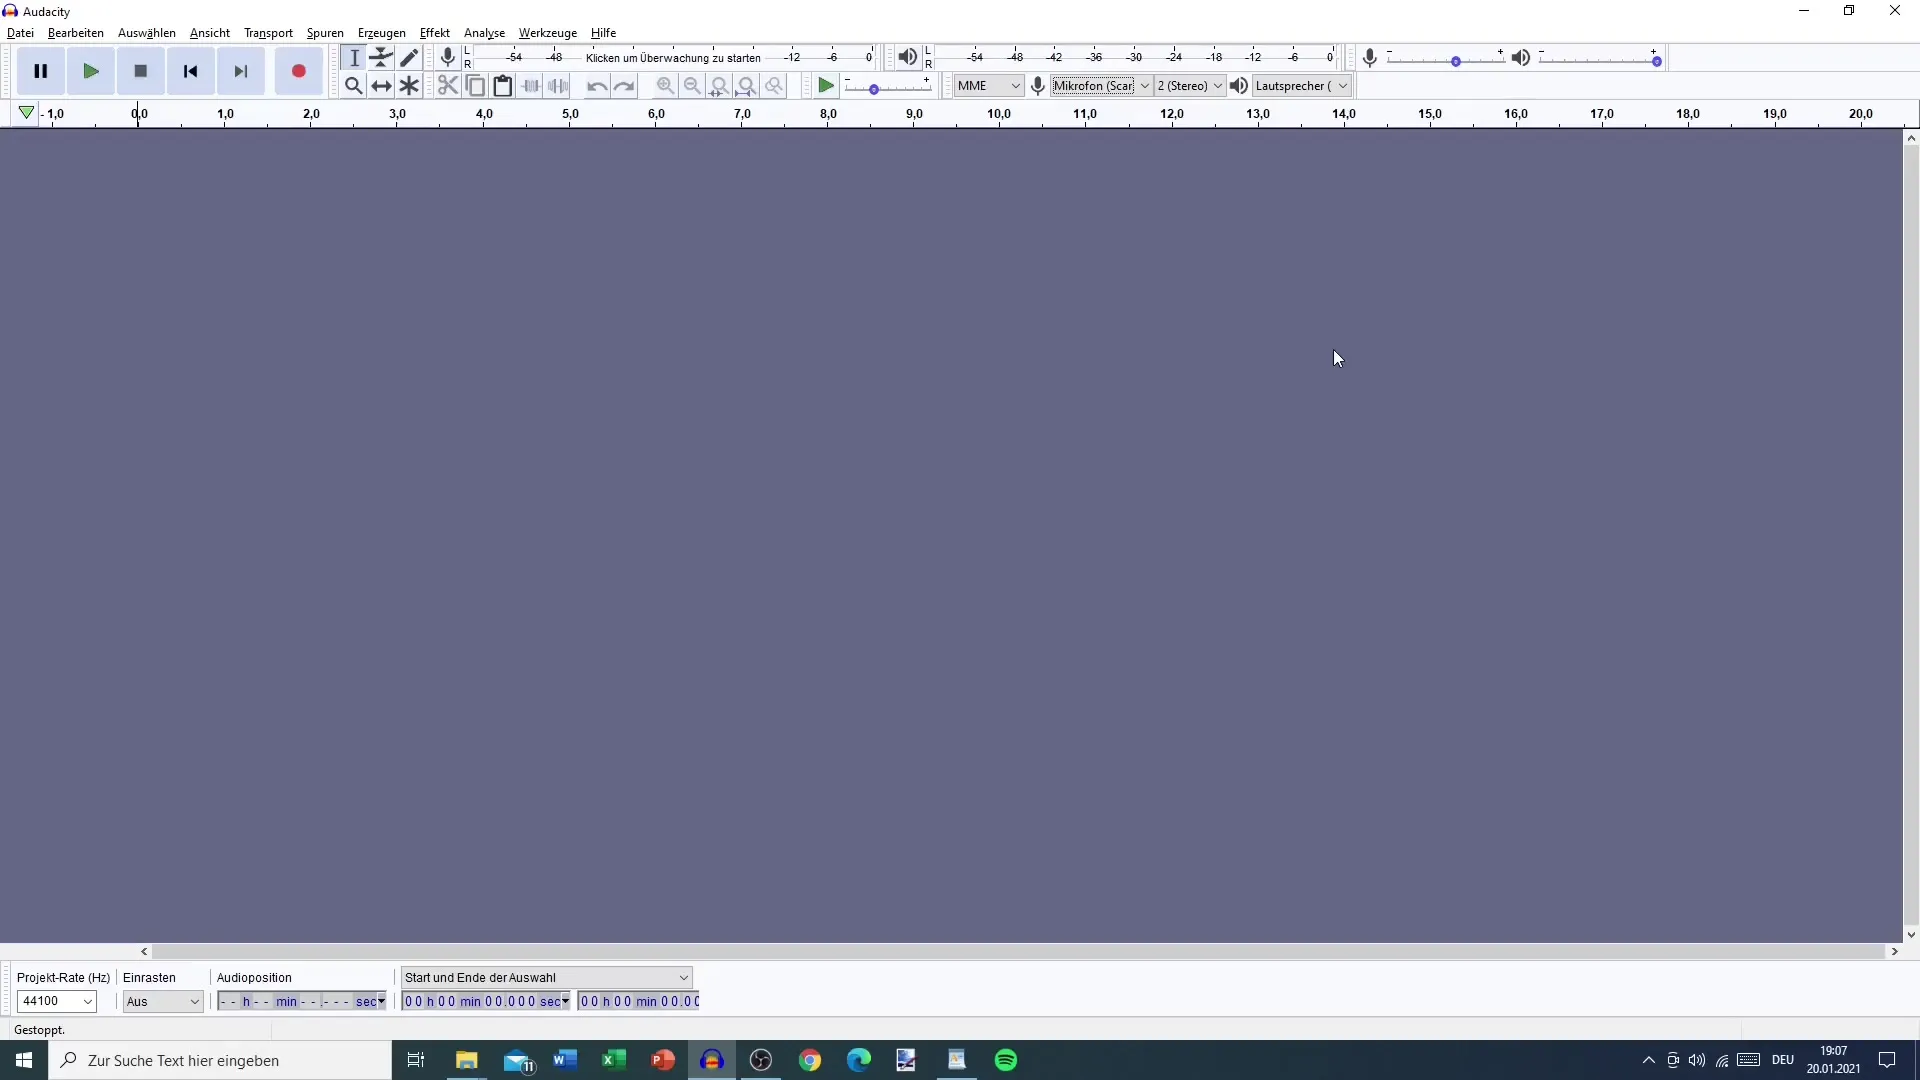The image size is (1920, 1080).
Task: Click Trim audio outside selection
Action: pos(531,86)
